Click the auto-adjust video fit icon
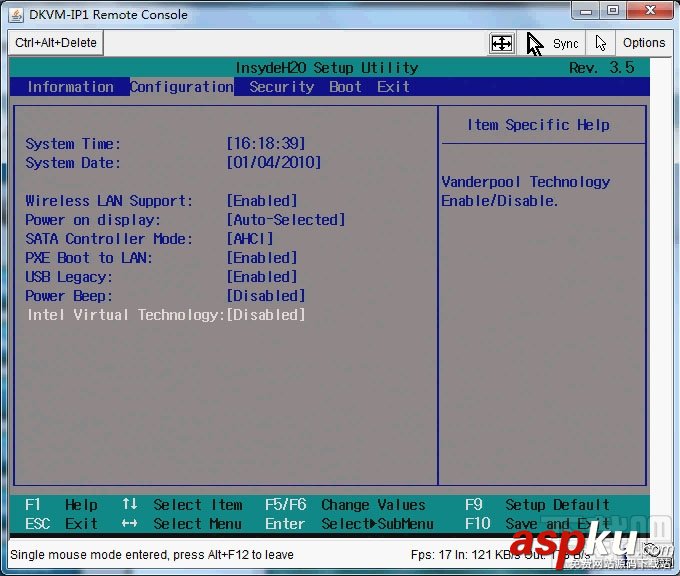 pyautogui.click(x=502, y=43)
